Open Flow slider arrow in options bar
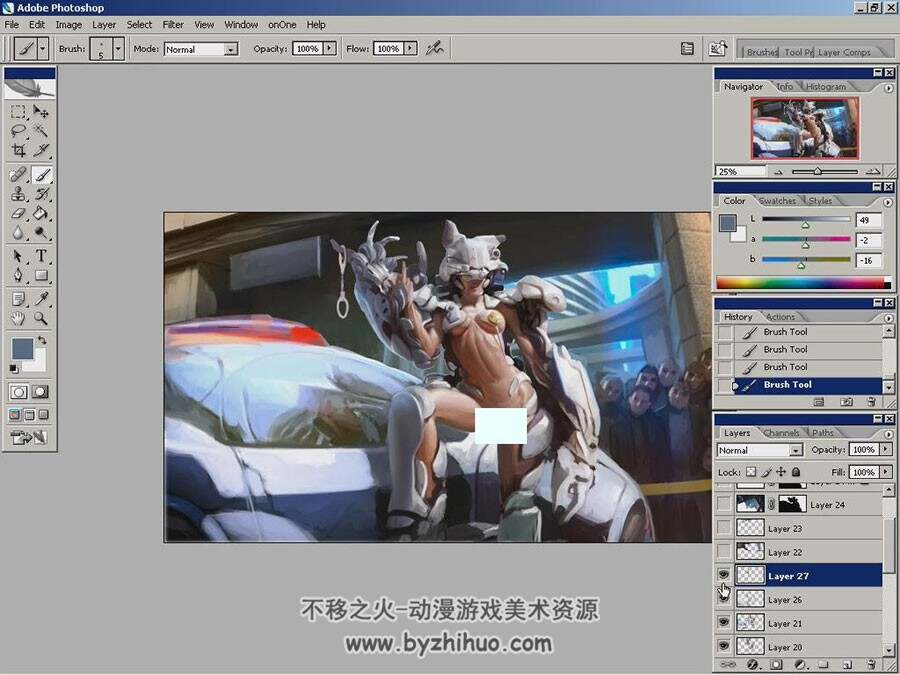The width and height of the screenshot is (900, 675). 410,49
